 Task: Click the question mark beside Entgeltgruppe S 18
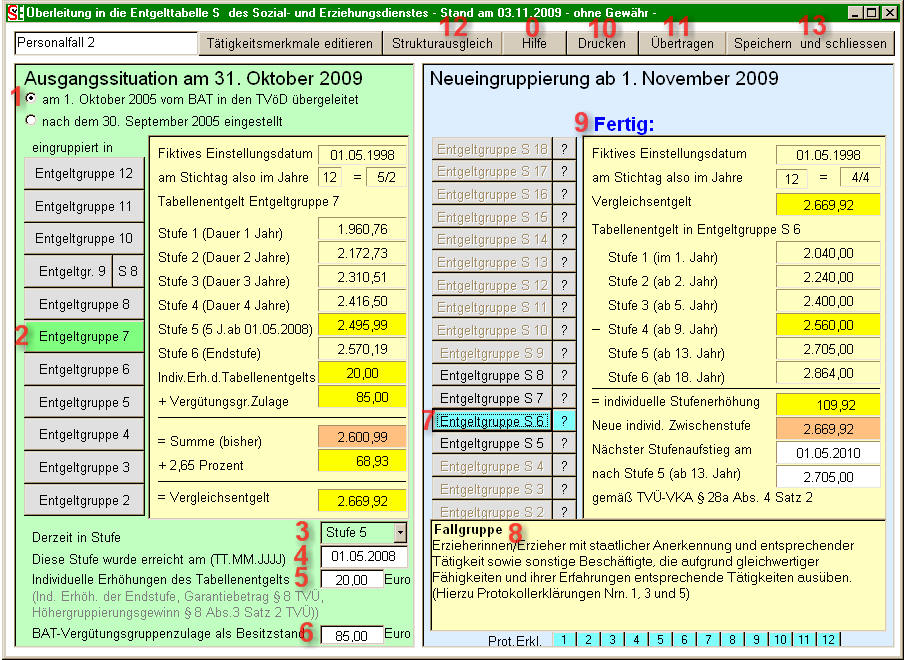point(563,149)
